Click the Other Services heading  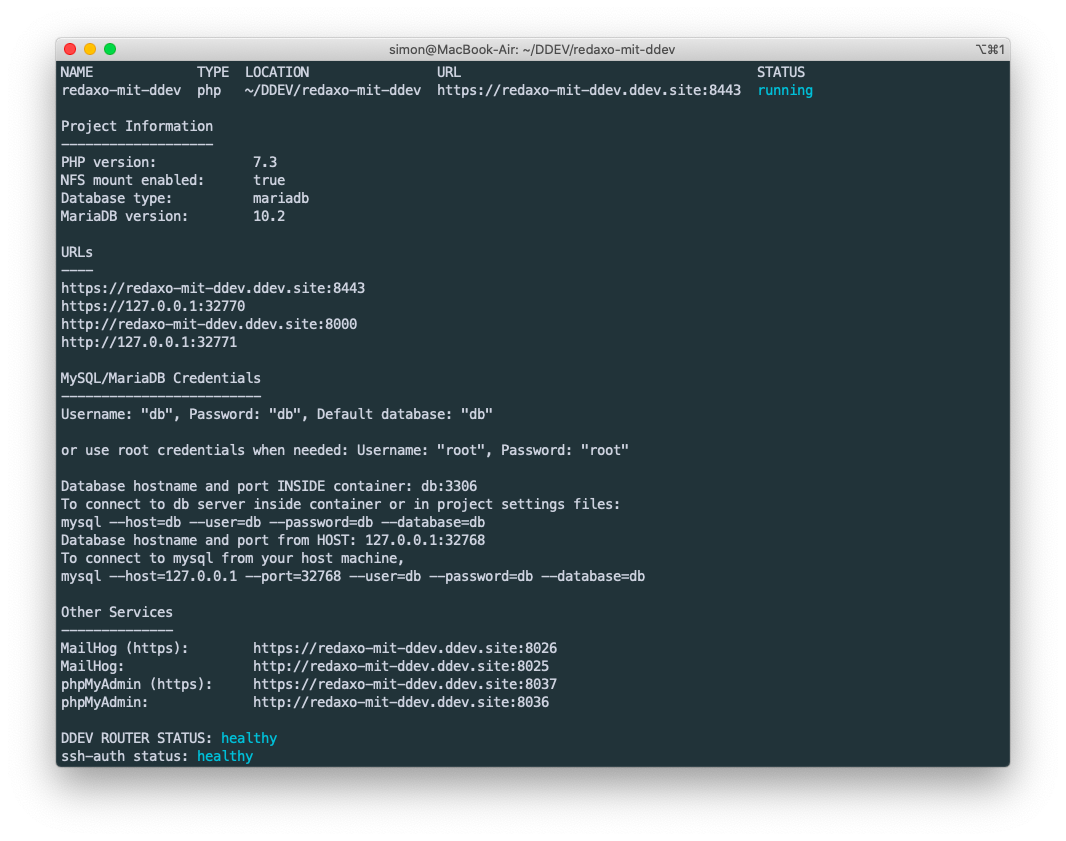[117, 613]
